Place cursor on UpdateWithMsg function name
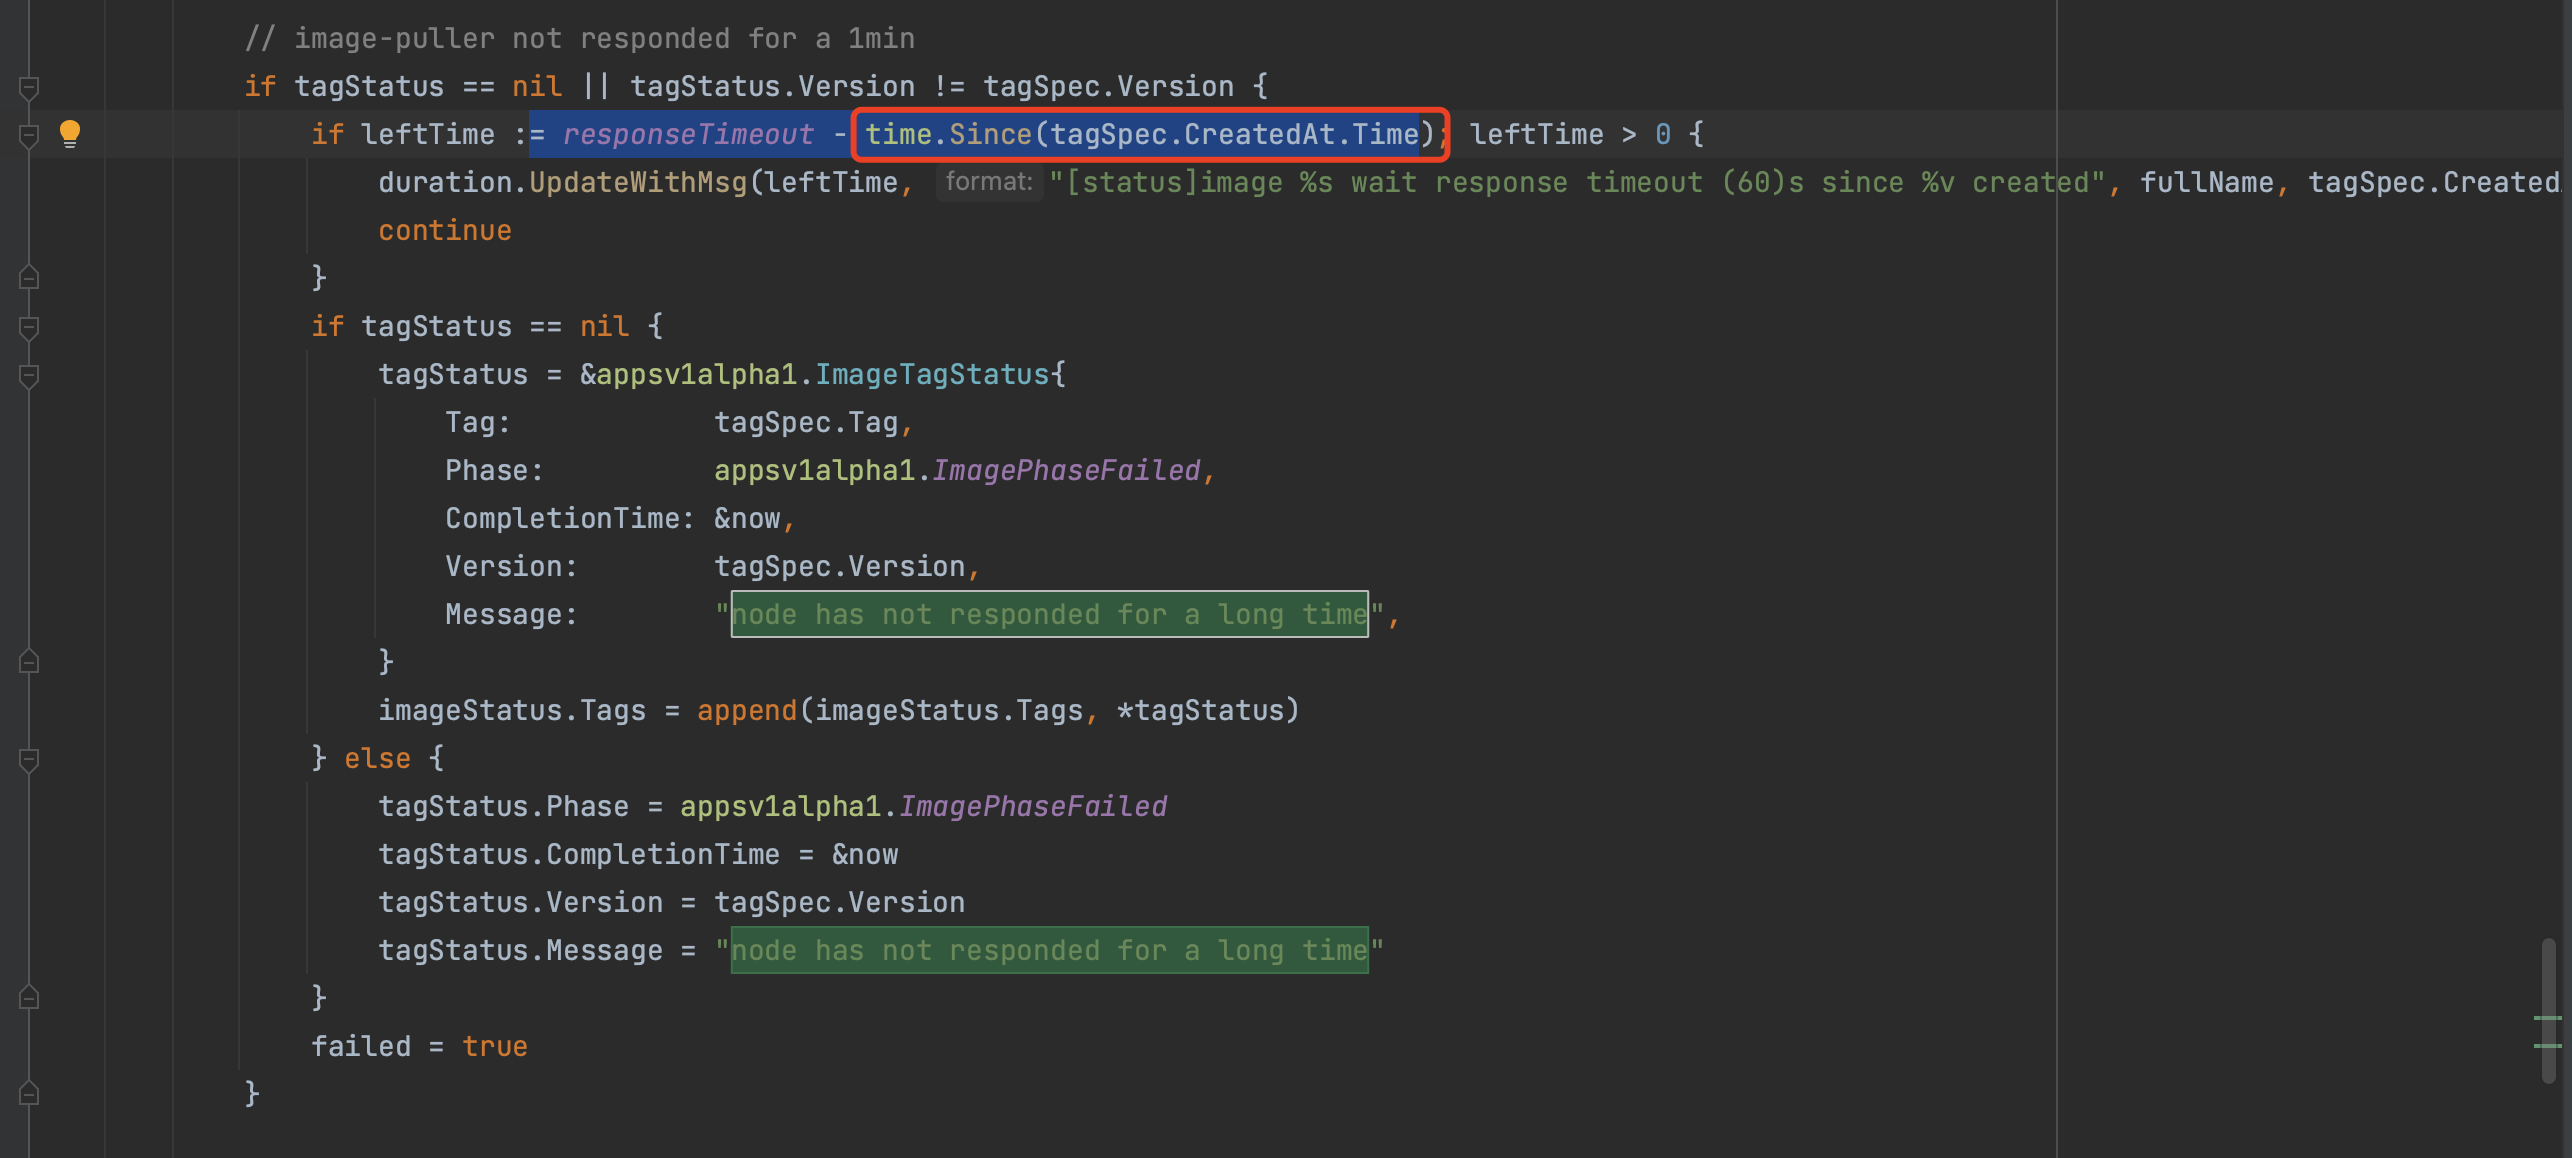 (637, 181)
